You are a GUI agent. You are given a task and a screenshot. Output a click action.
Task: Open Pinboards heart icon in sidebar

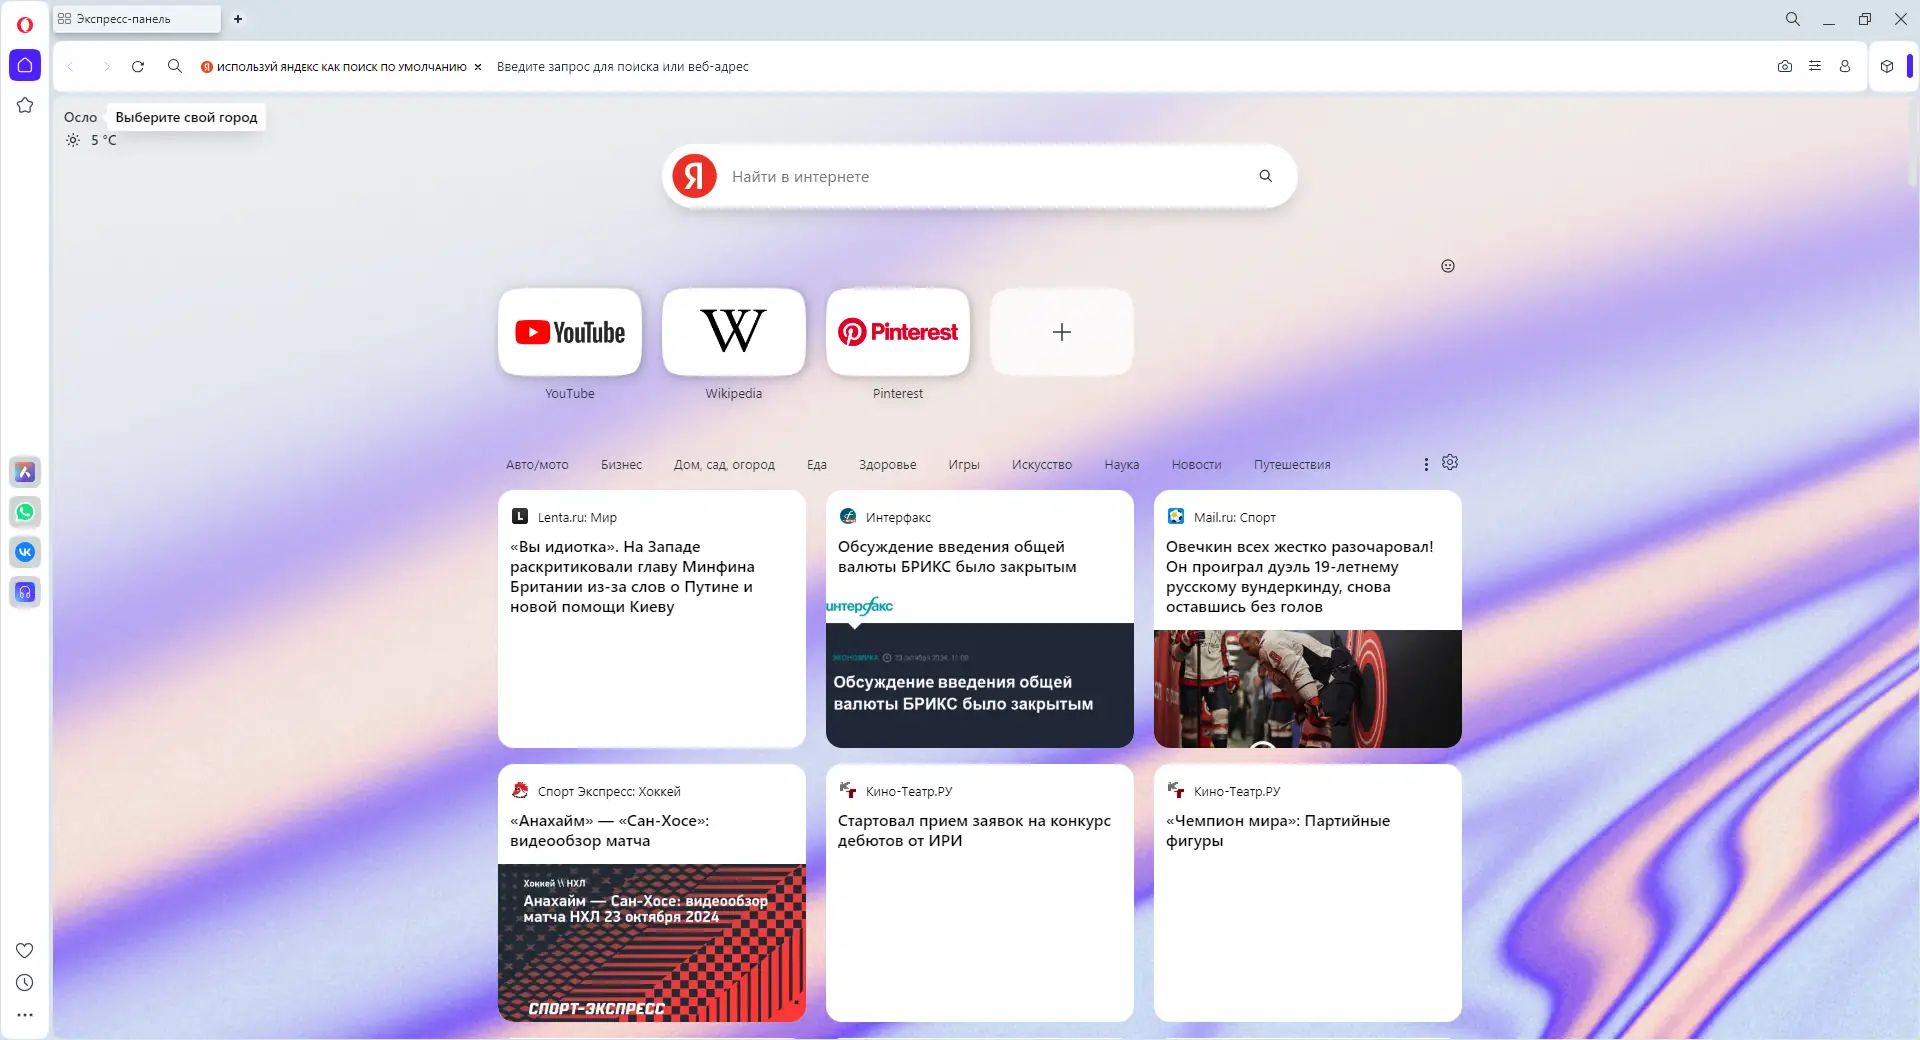(25, 950)
